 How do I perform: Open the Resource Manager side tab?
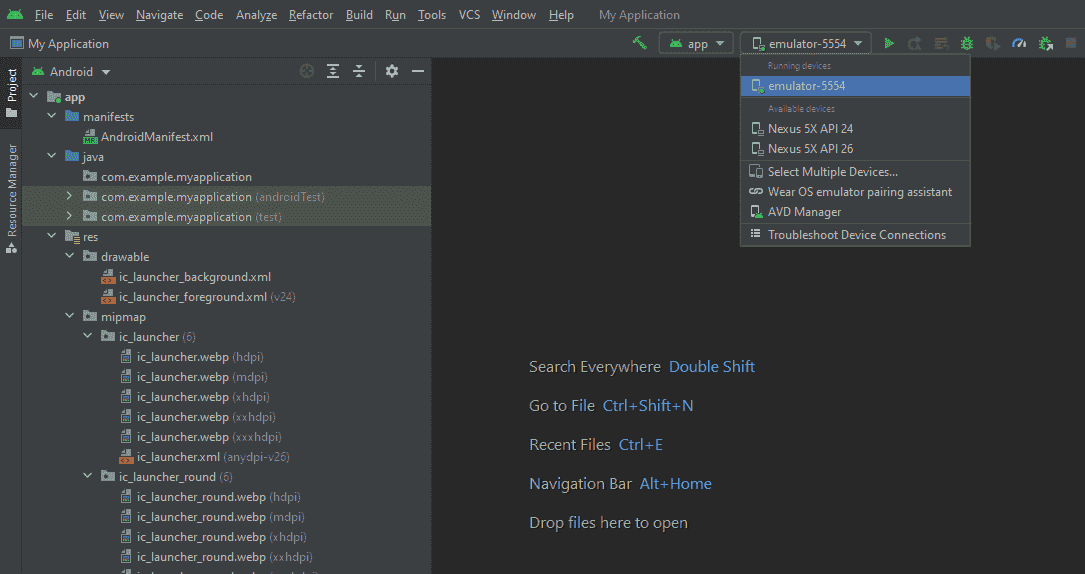point(11,198)
